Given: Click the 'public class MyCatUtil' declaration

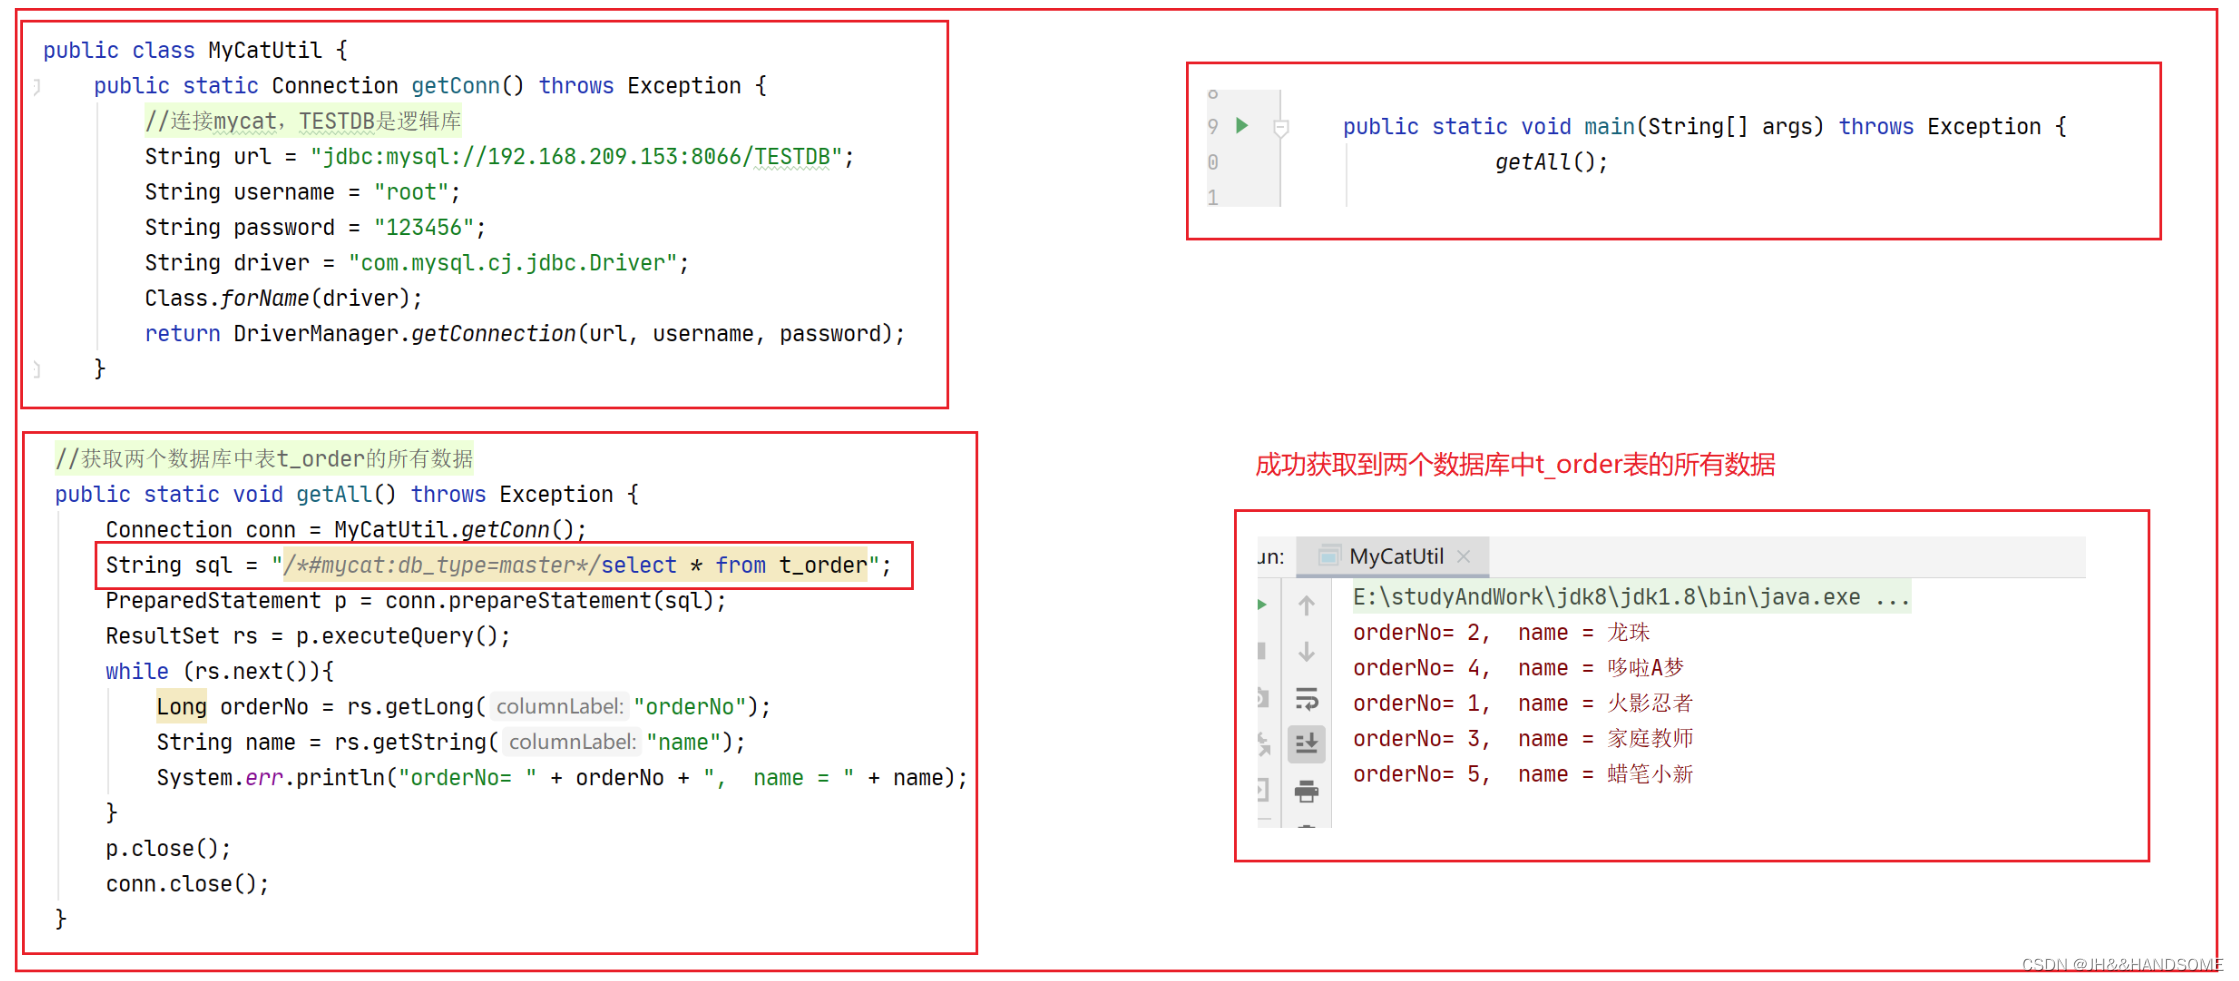Looking at the screenshot, I should [x=195, y=51].
